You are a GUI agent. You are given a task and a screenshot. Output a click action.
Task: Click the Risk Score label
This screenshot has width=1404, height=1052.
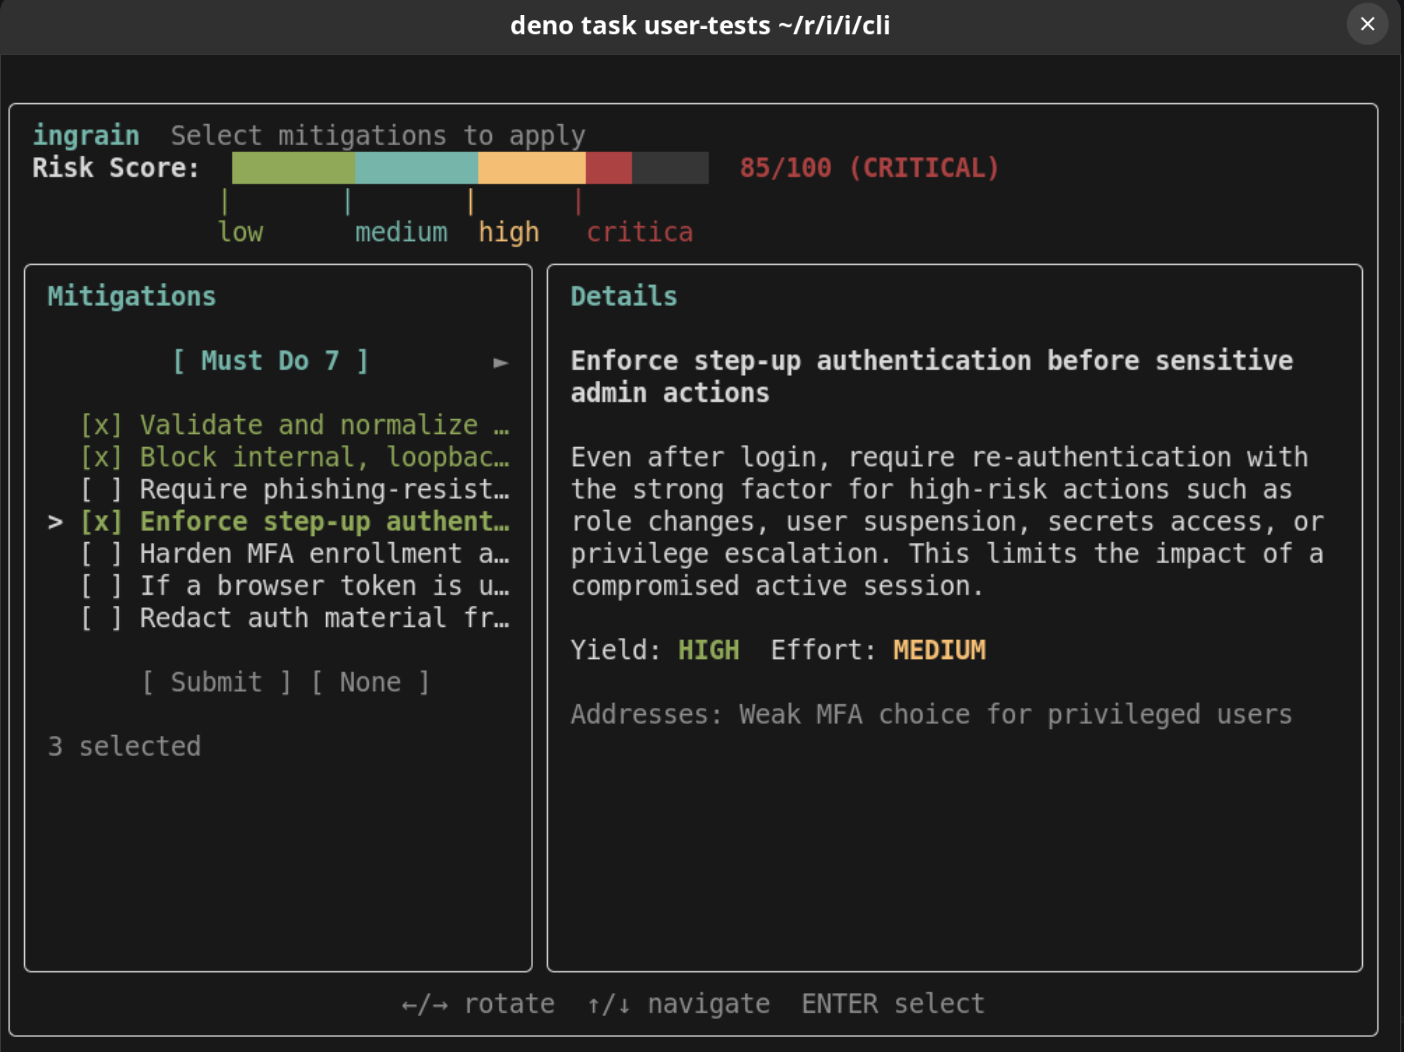coord(116,168)
